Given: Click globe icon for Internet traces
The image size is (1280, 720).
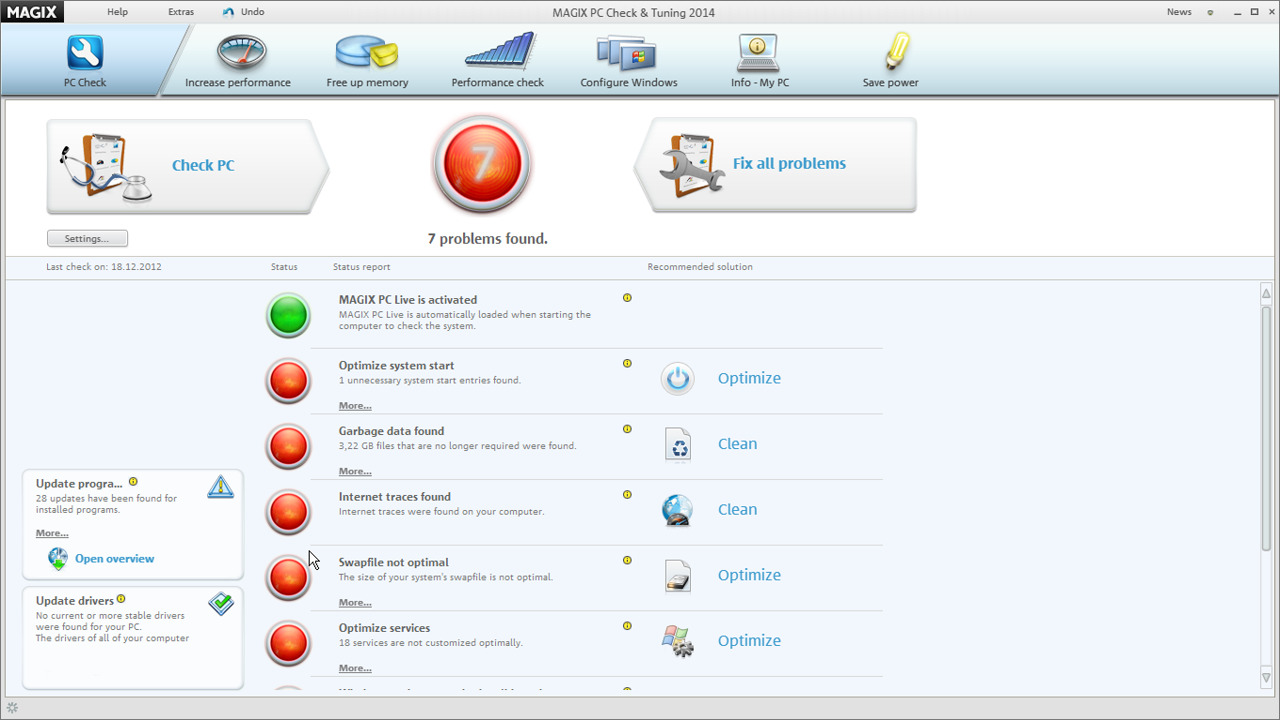Looking at the screenshot, I should (x=677, y=510).
